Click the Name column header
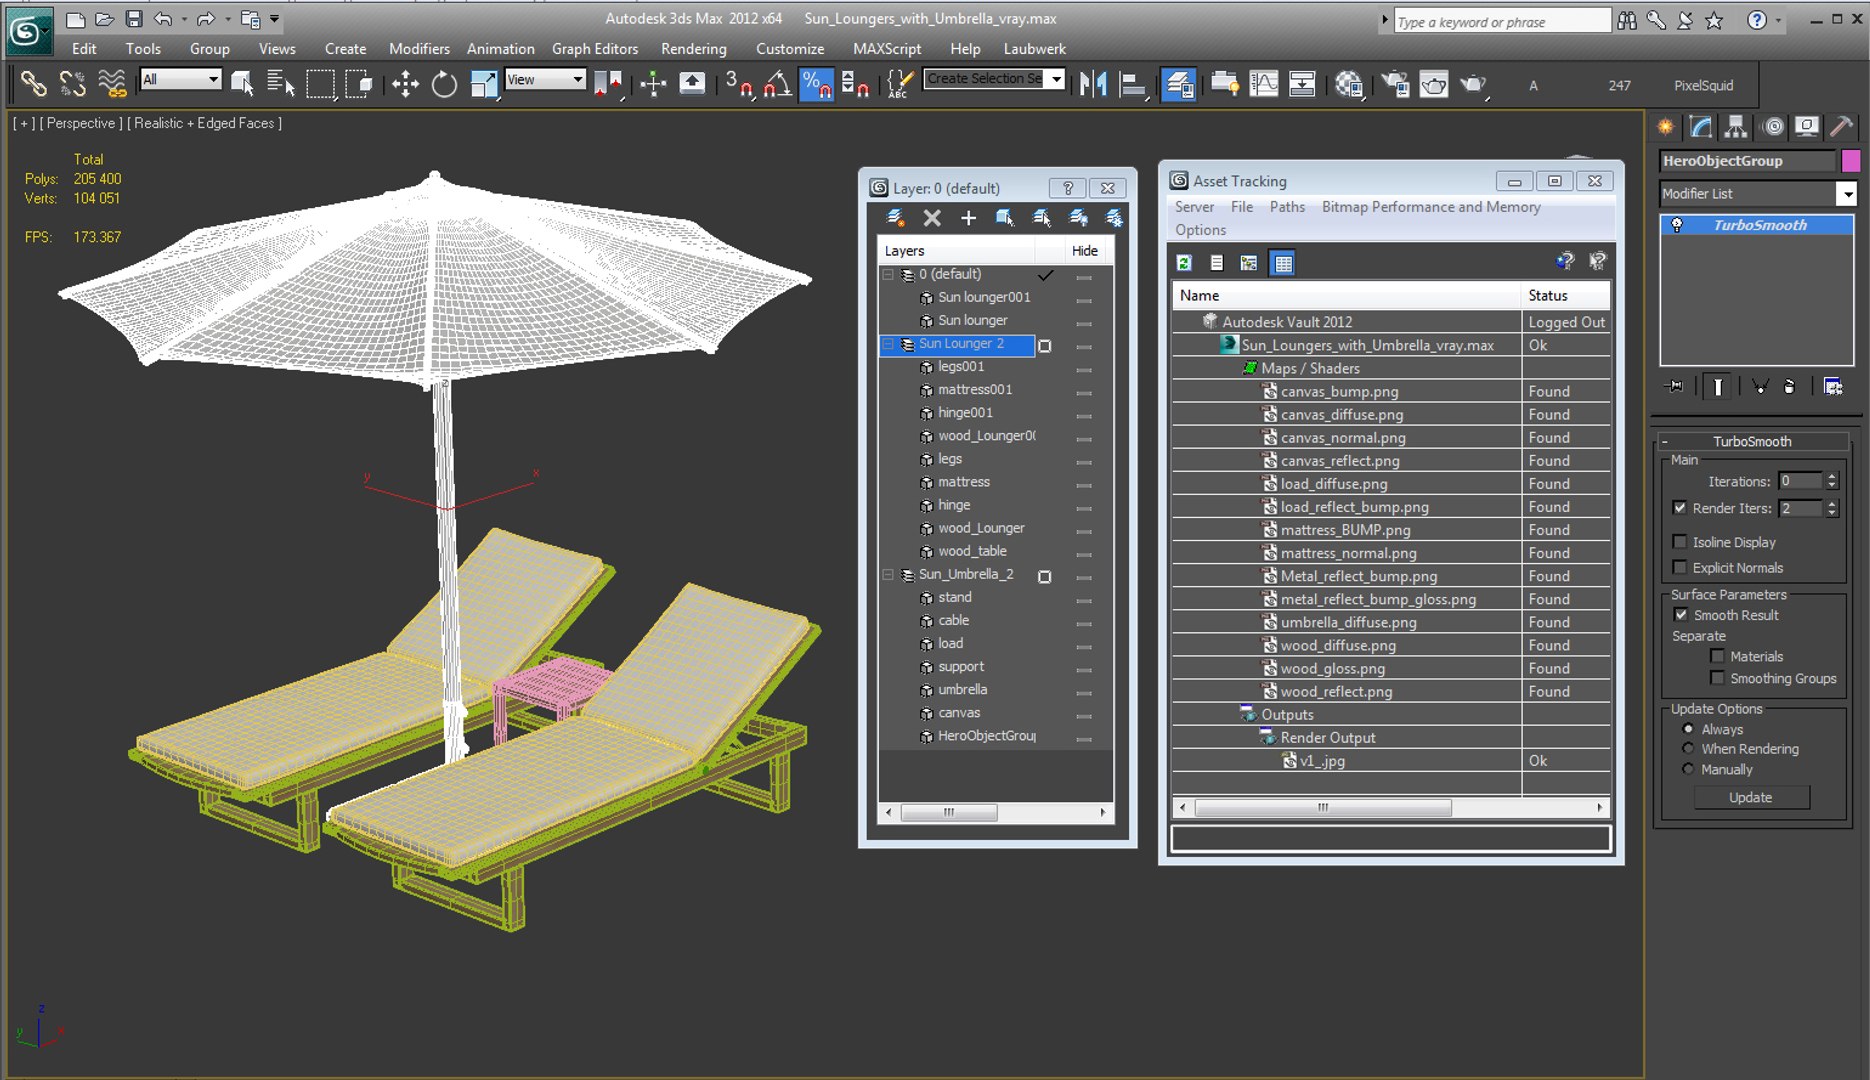Image resolution: width=1870 pixels, height=1080 pixels. 1347,295
